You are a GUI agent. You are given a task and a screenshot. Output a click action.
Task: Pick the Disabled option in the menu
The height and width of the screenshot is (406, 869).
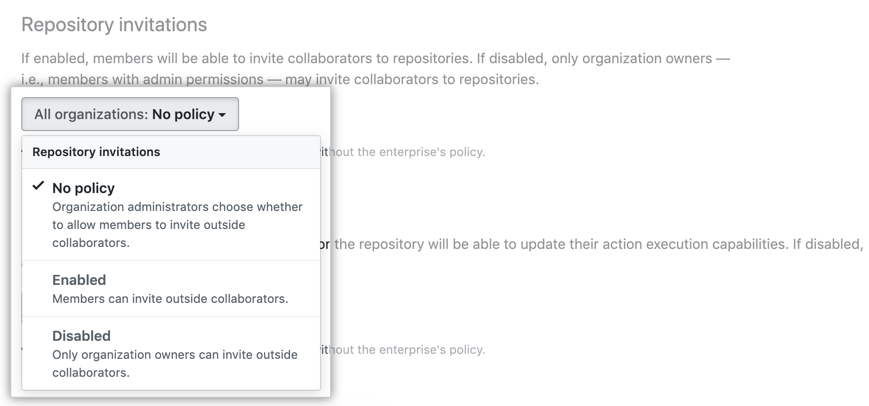point(81,336)
